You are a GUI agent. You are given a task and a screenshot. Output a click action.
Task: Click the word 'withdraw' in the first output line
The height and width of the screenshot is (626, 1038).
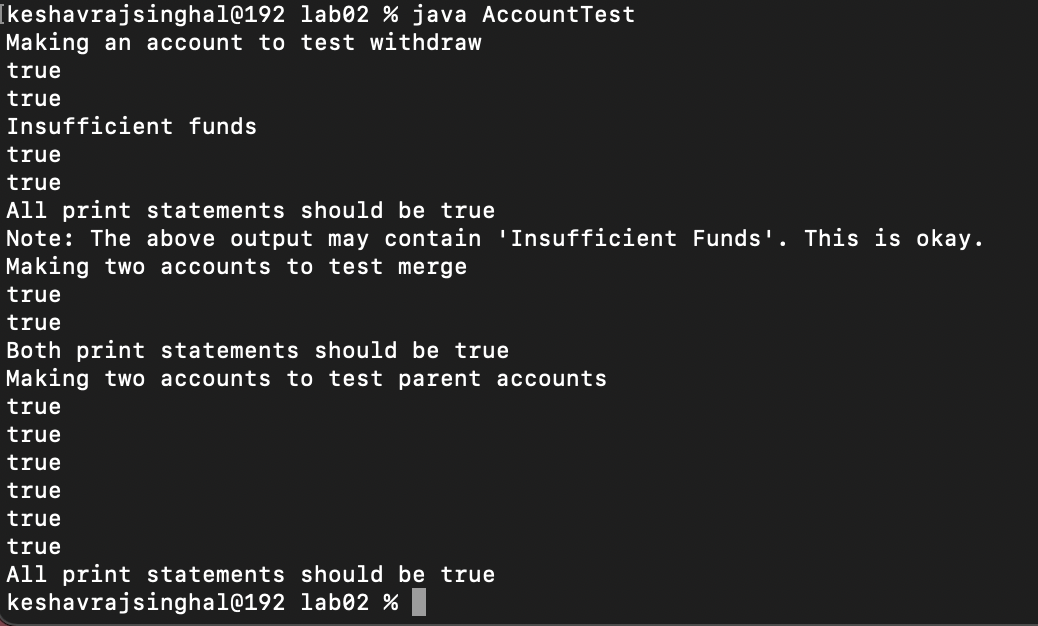pos(426,43)
